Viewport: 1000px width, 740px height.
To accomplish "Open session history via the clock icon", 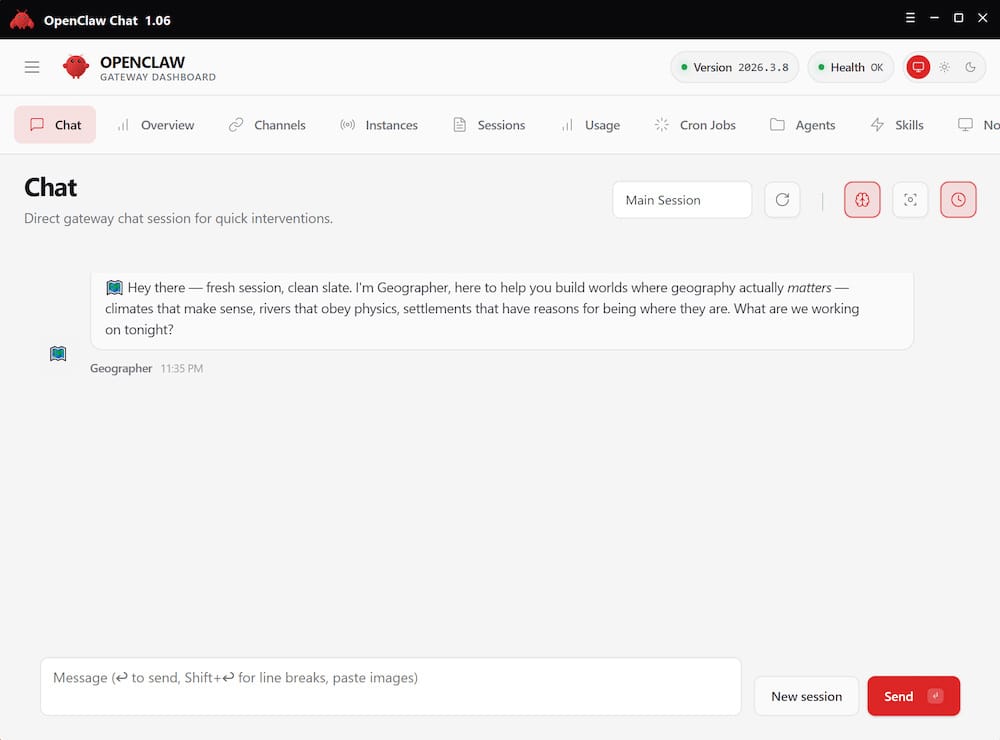I will (958, 199).
